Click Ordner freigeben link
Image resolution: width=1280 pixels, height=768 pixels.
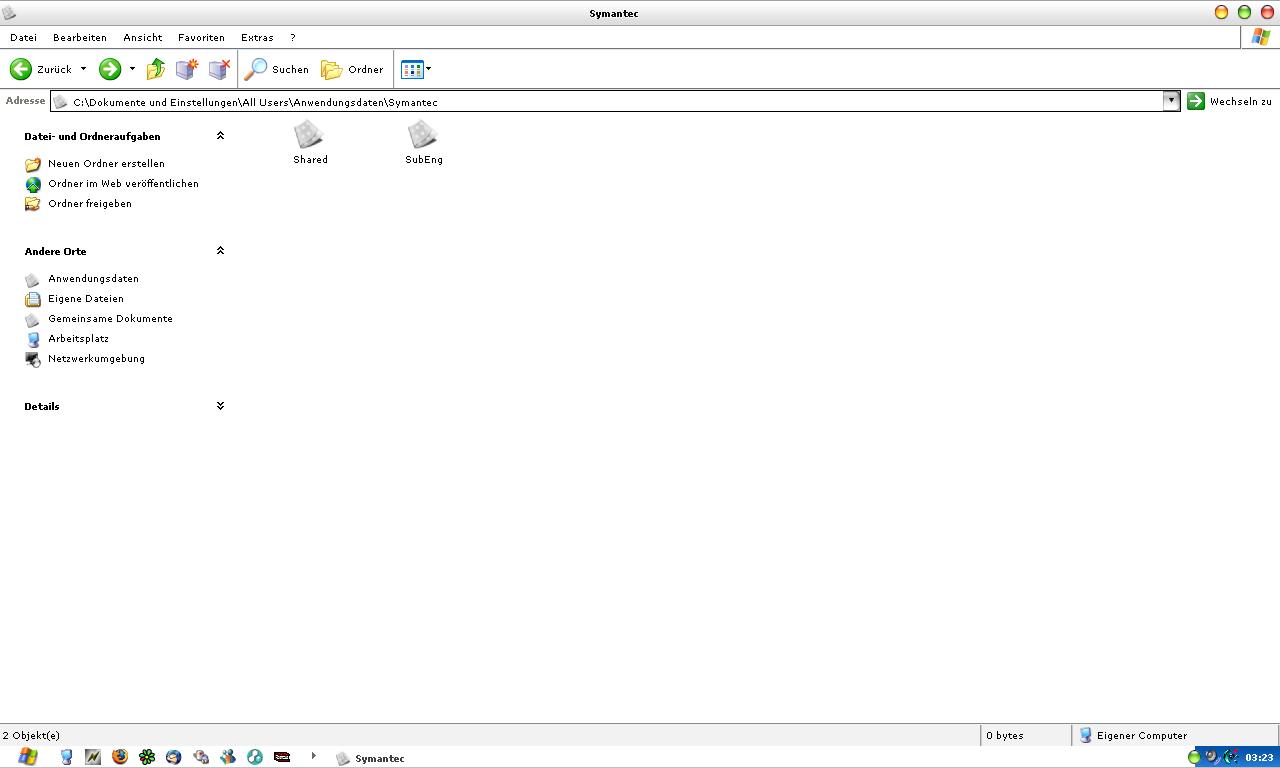(x=90, y=203)
